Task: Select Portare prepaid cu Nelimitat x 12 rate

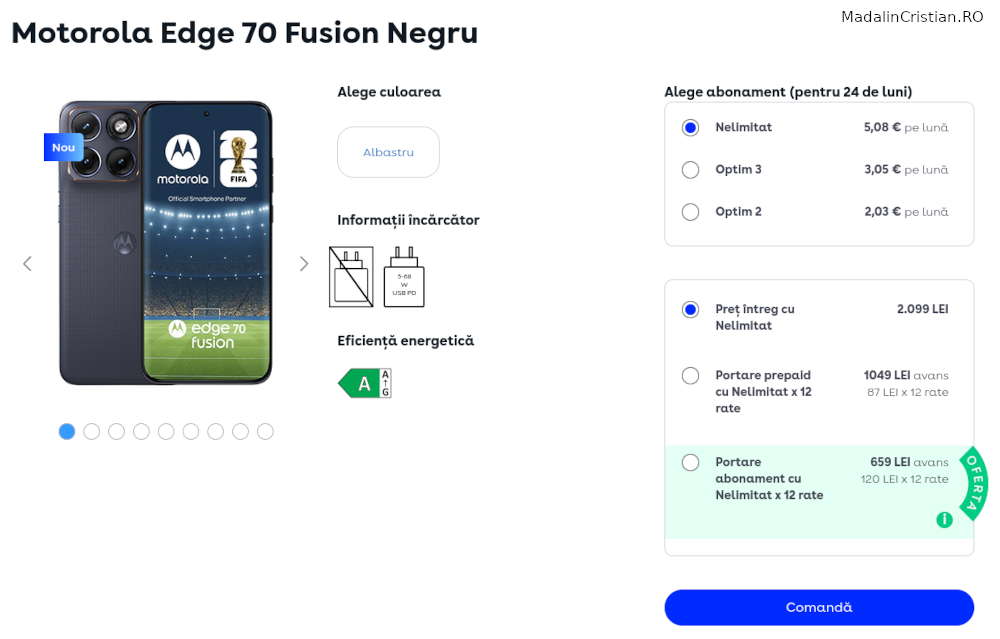Action: [690, 375]
